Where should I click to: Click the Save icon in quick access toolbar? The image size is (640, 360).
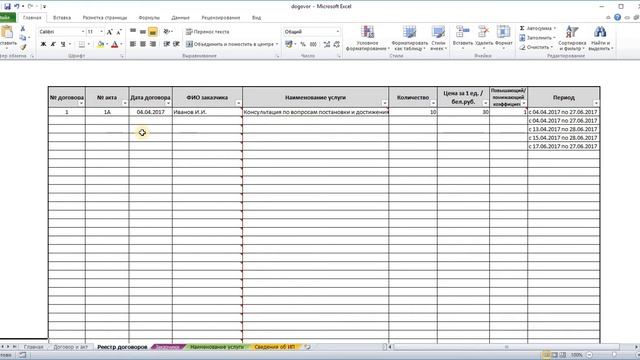click(7, 6)
